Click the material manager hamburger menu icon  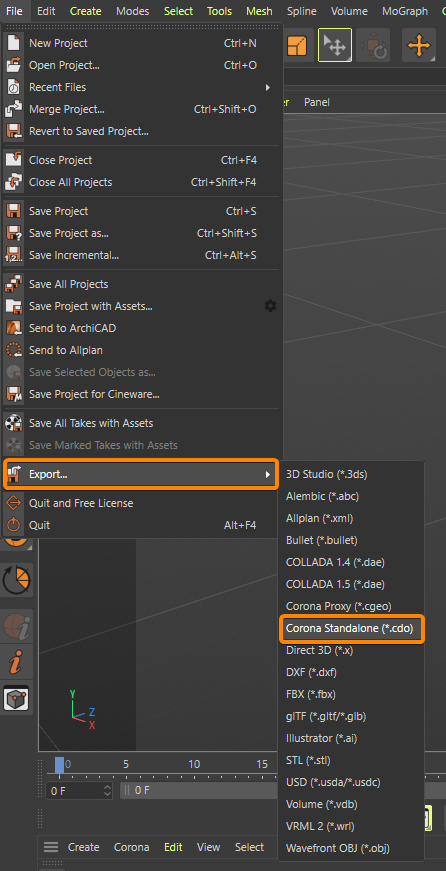[x=51, y=847]
